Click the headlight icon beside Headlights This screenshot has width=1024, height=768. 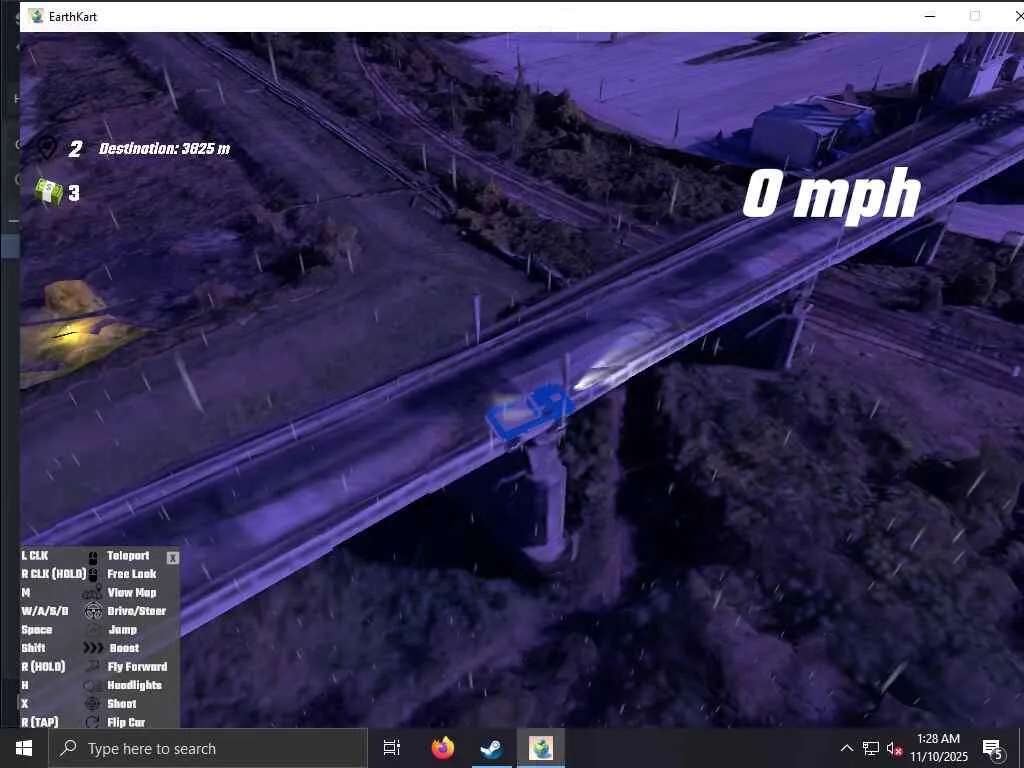click(93, 686)
